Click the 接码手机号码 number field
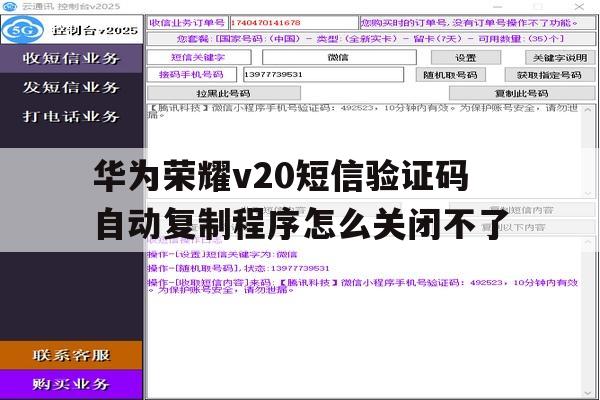The width and height of the screenshot is (600, 400). (x=323, y=75)
